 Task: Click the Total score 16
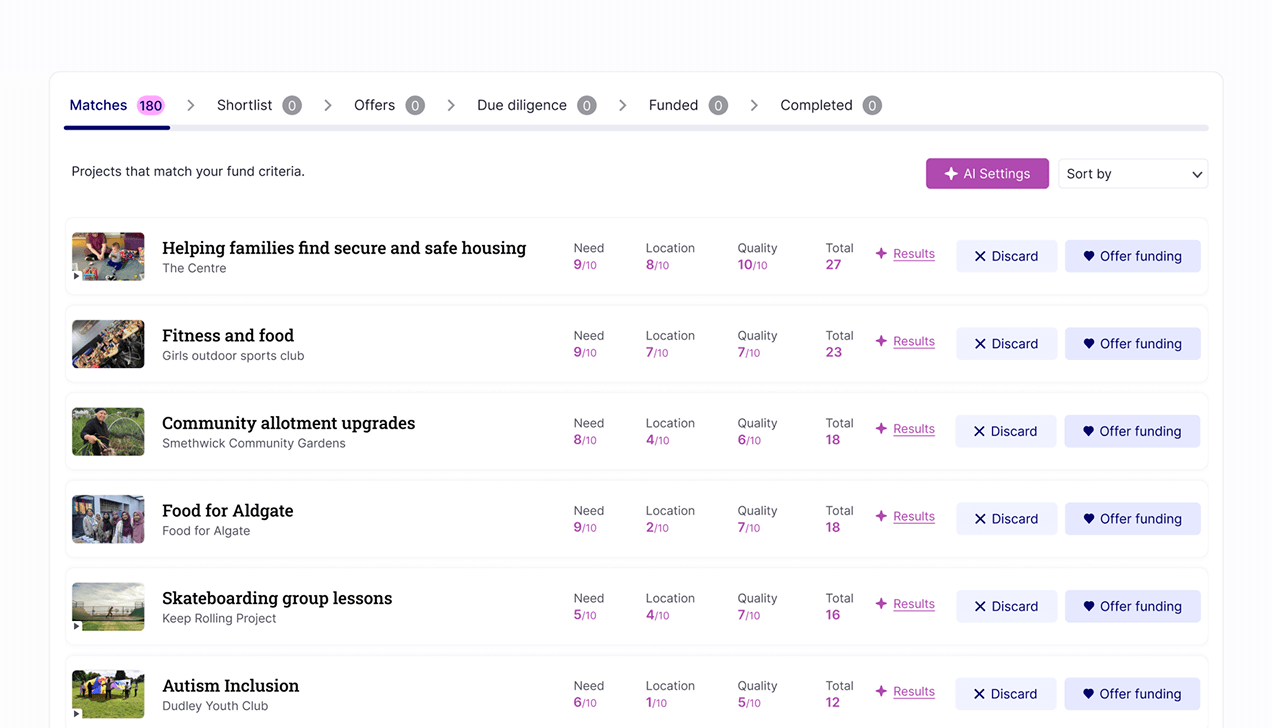click(833, 615)
